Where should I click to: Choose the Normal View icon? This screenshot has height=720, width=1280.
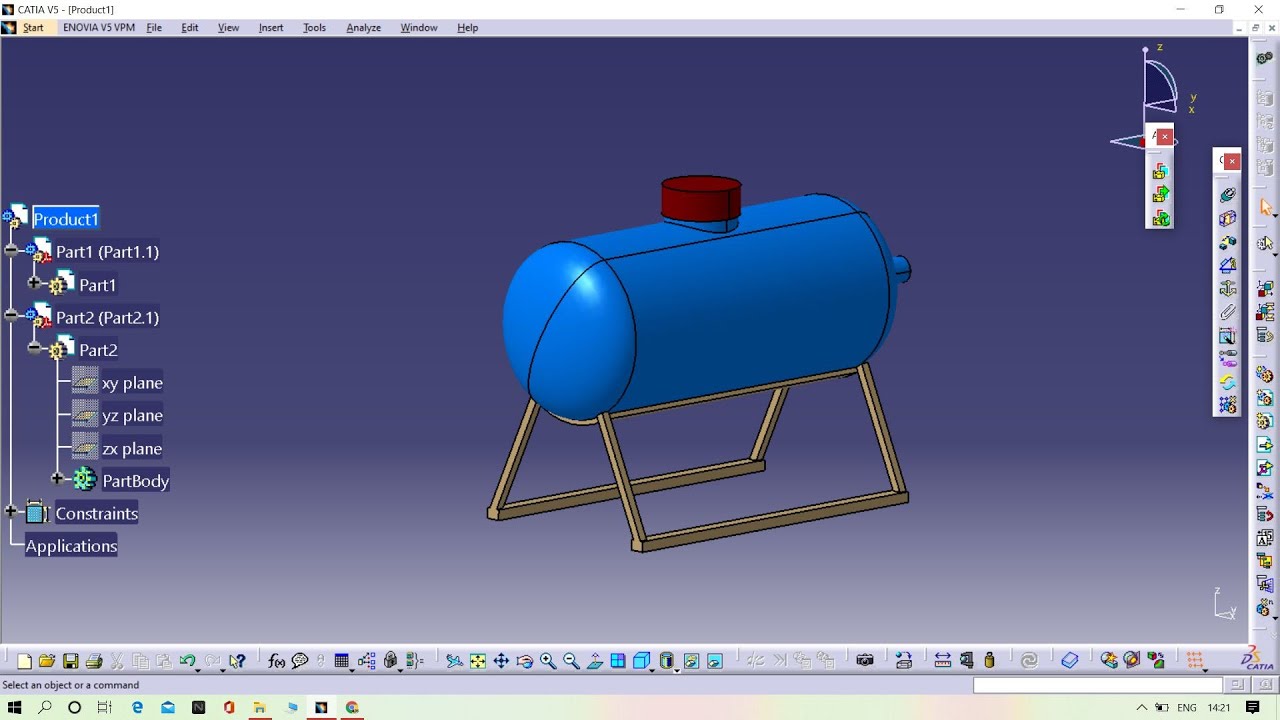click(x=594, y=661)
